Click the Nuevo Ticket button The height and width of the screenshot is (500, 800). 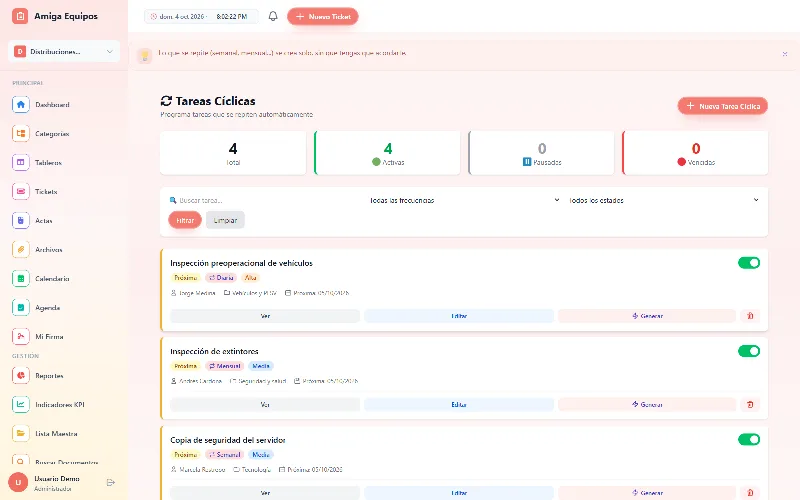[322, 16]
